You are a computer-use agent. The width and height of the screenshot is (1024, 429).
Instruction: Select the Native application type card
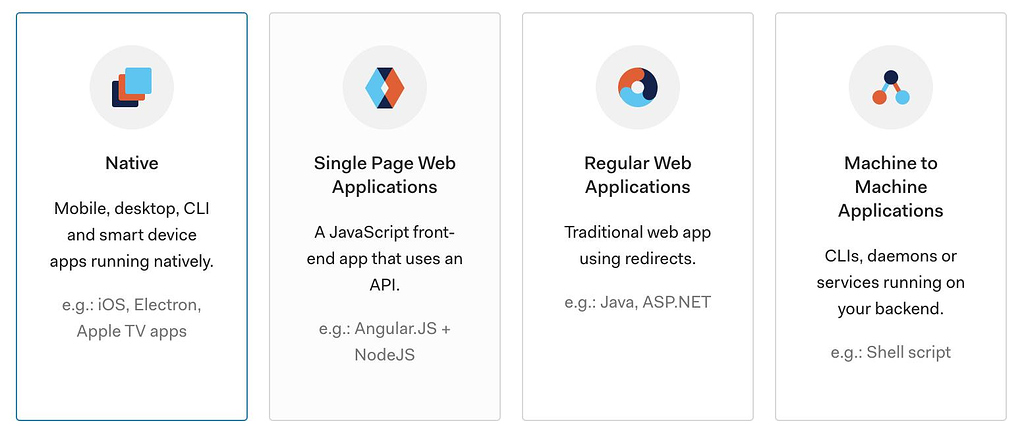click(x=132, y=216)
